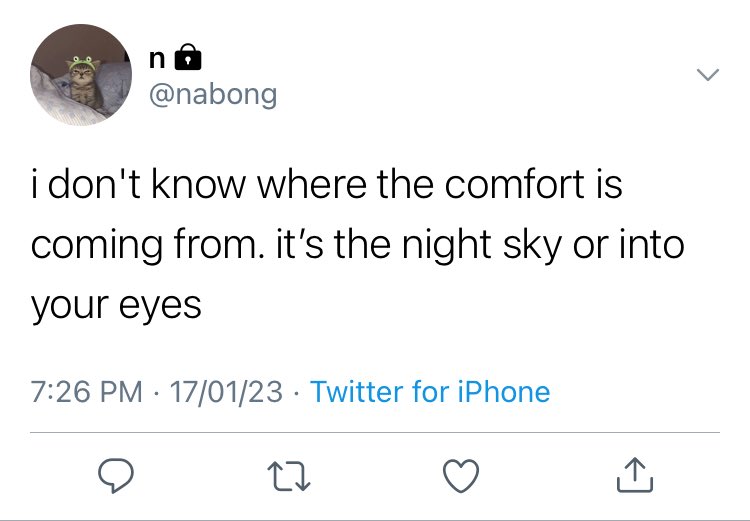The width and height of the screenshot is (750, 521).
Task: Open the @nabong handle
Action: pos(213,95)
